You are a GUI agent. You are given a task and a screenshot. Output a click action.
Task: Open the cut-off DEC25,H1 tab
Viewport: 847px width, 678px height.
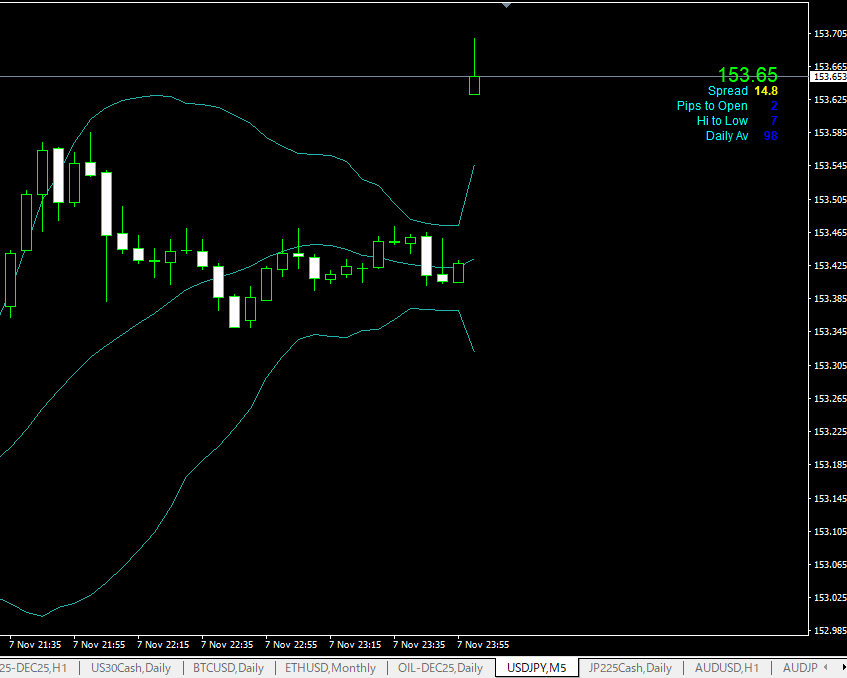(34, 668)
